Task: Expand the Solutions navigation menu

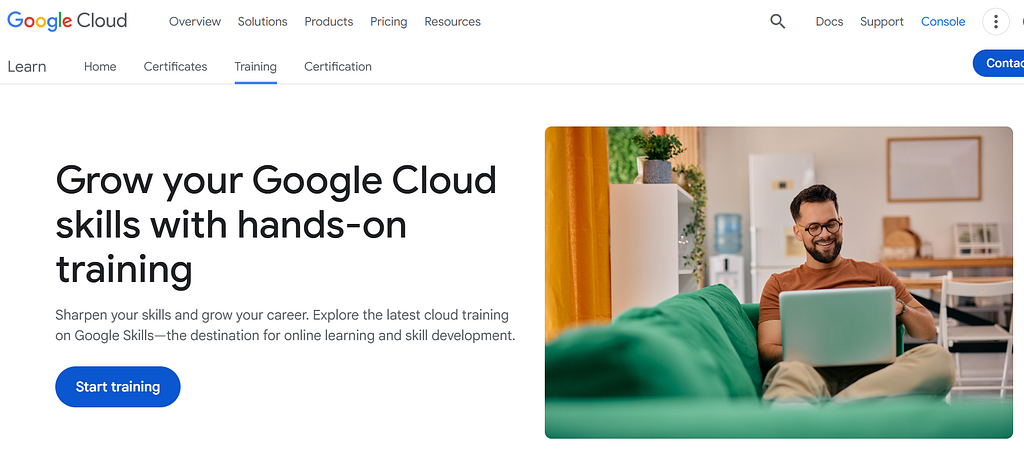Action: [262, 21]
